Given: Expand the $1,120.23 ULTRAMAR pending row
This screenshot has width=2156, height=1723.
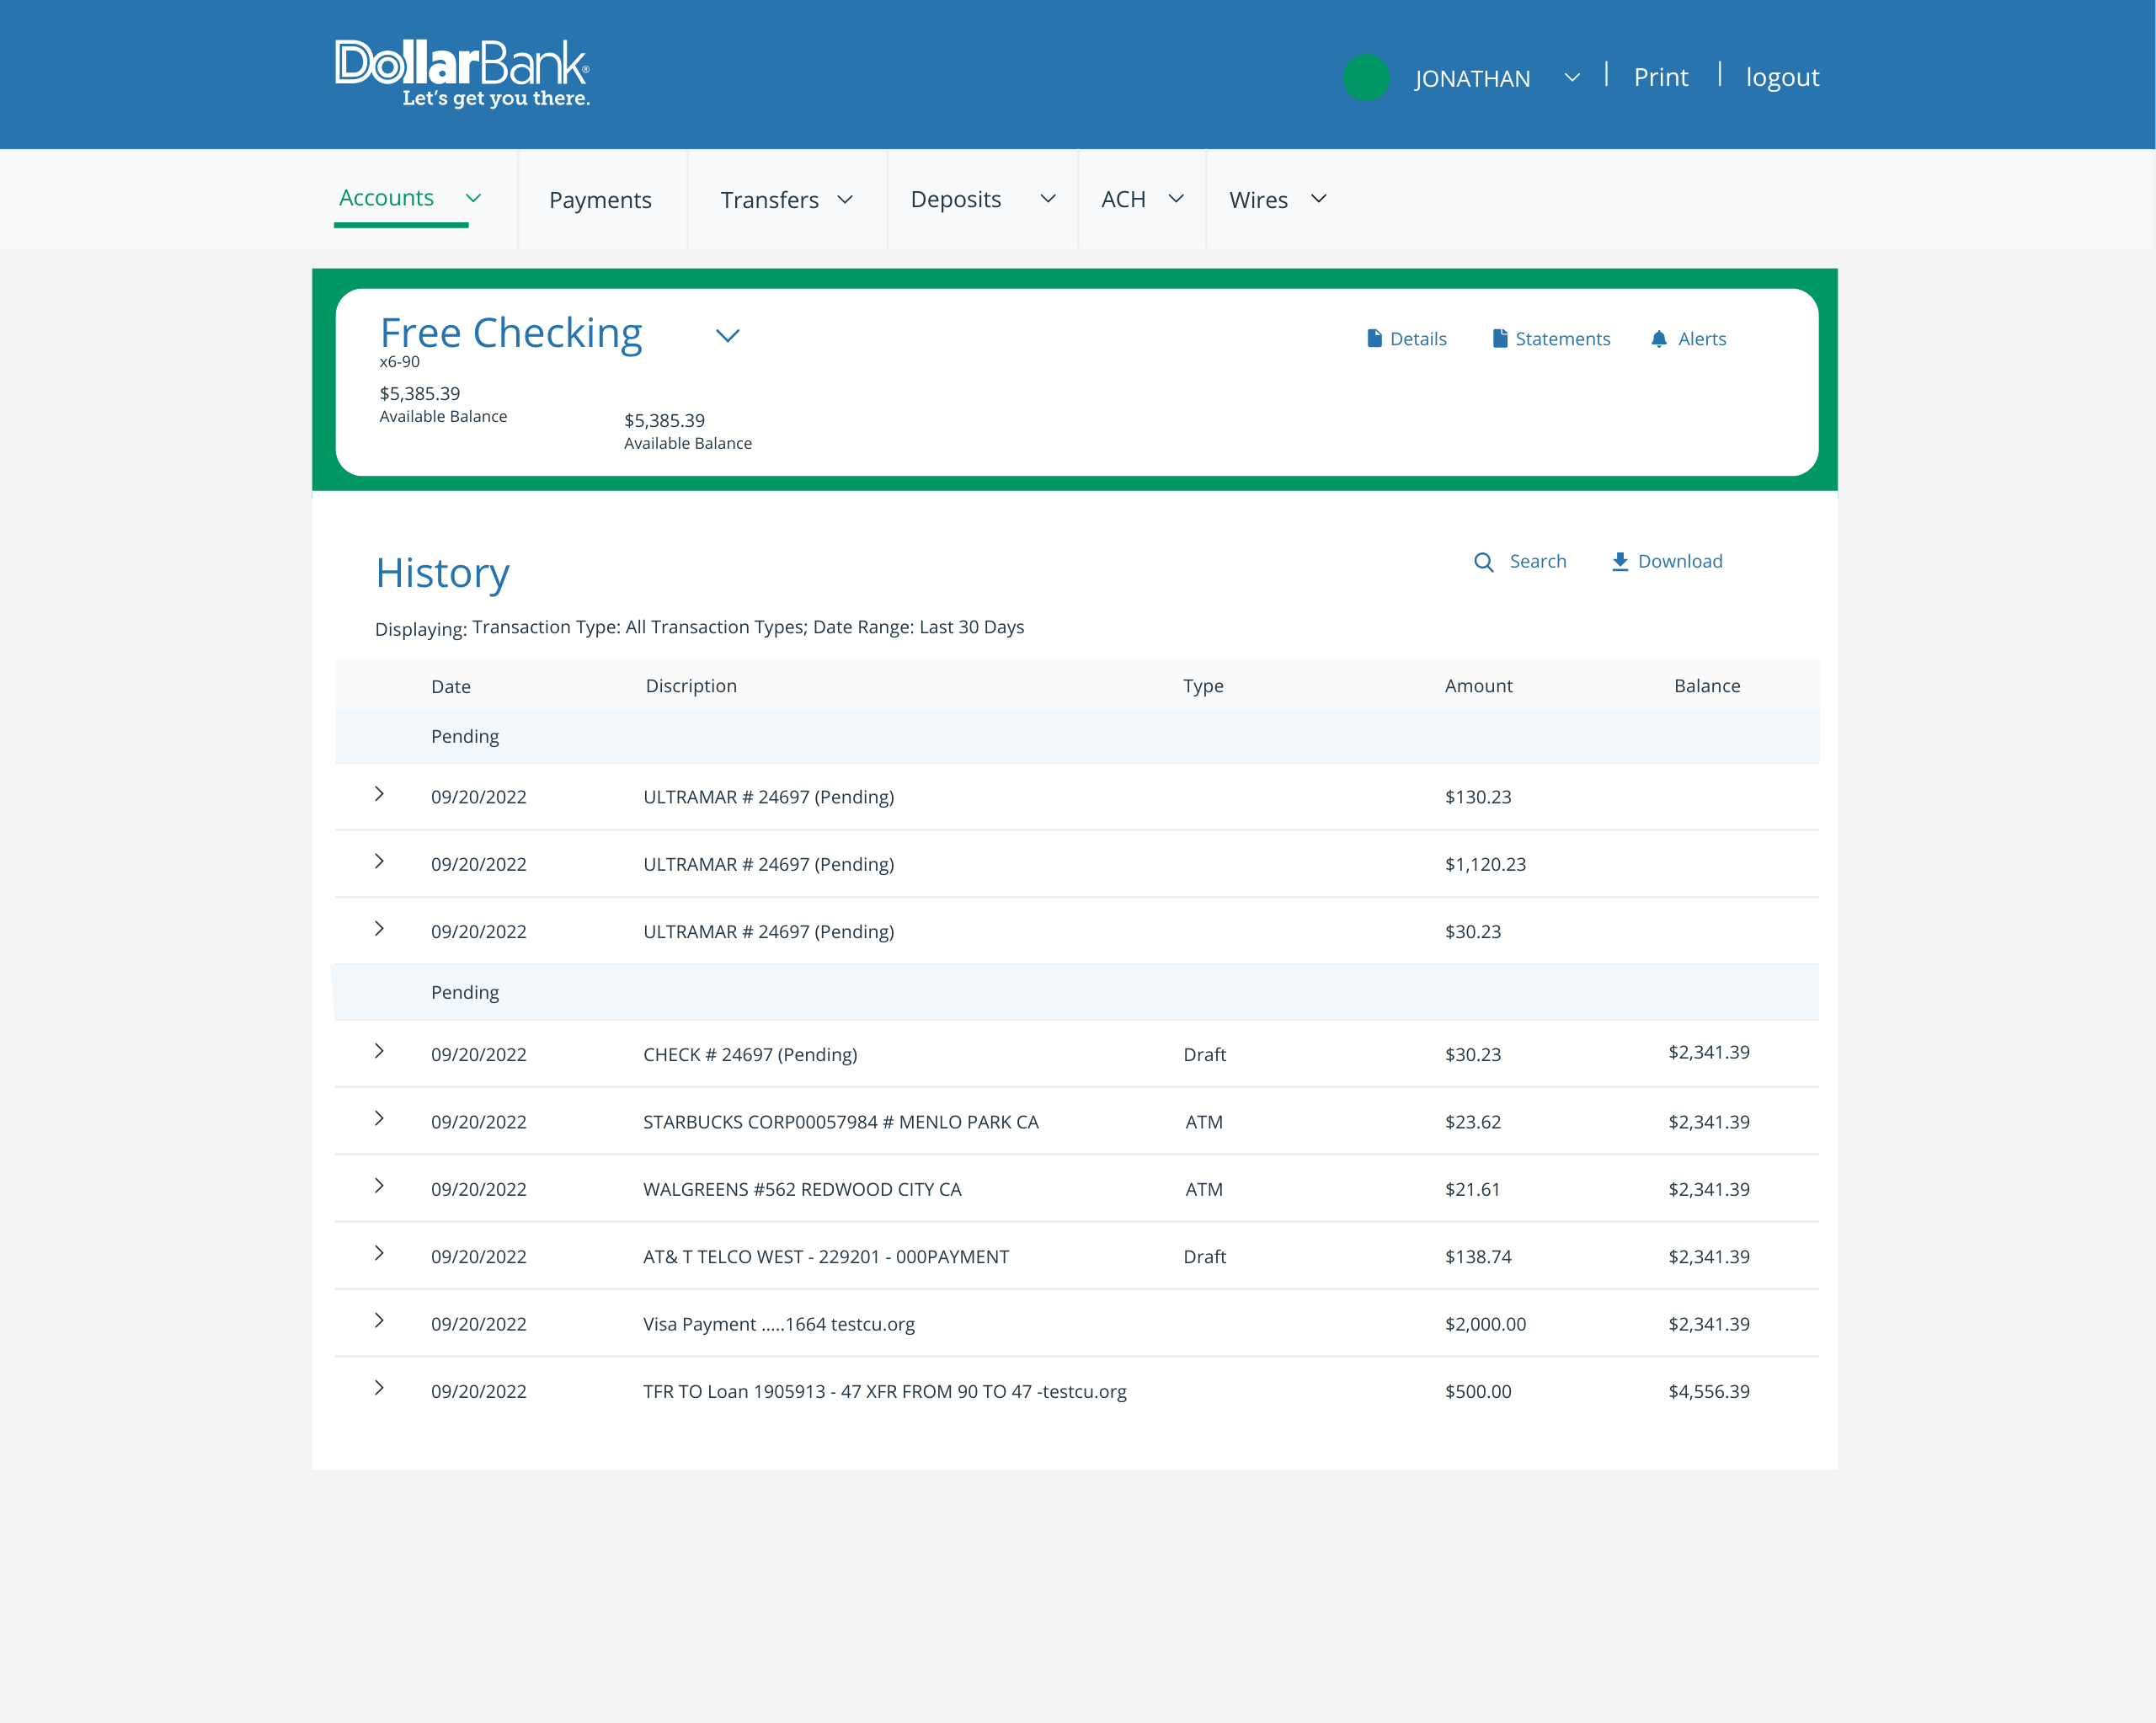Looking at the screenshot, I should point(379,861).
